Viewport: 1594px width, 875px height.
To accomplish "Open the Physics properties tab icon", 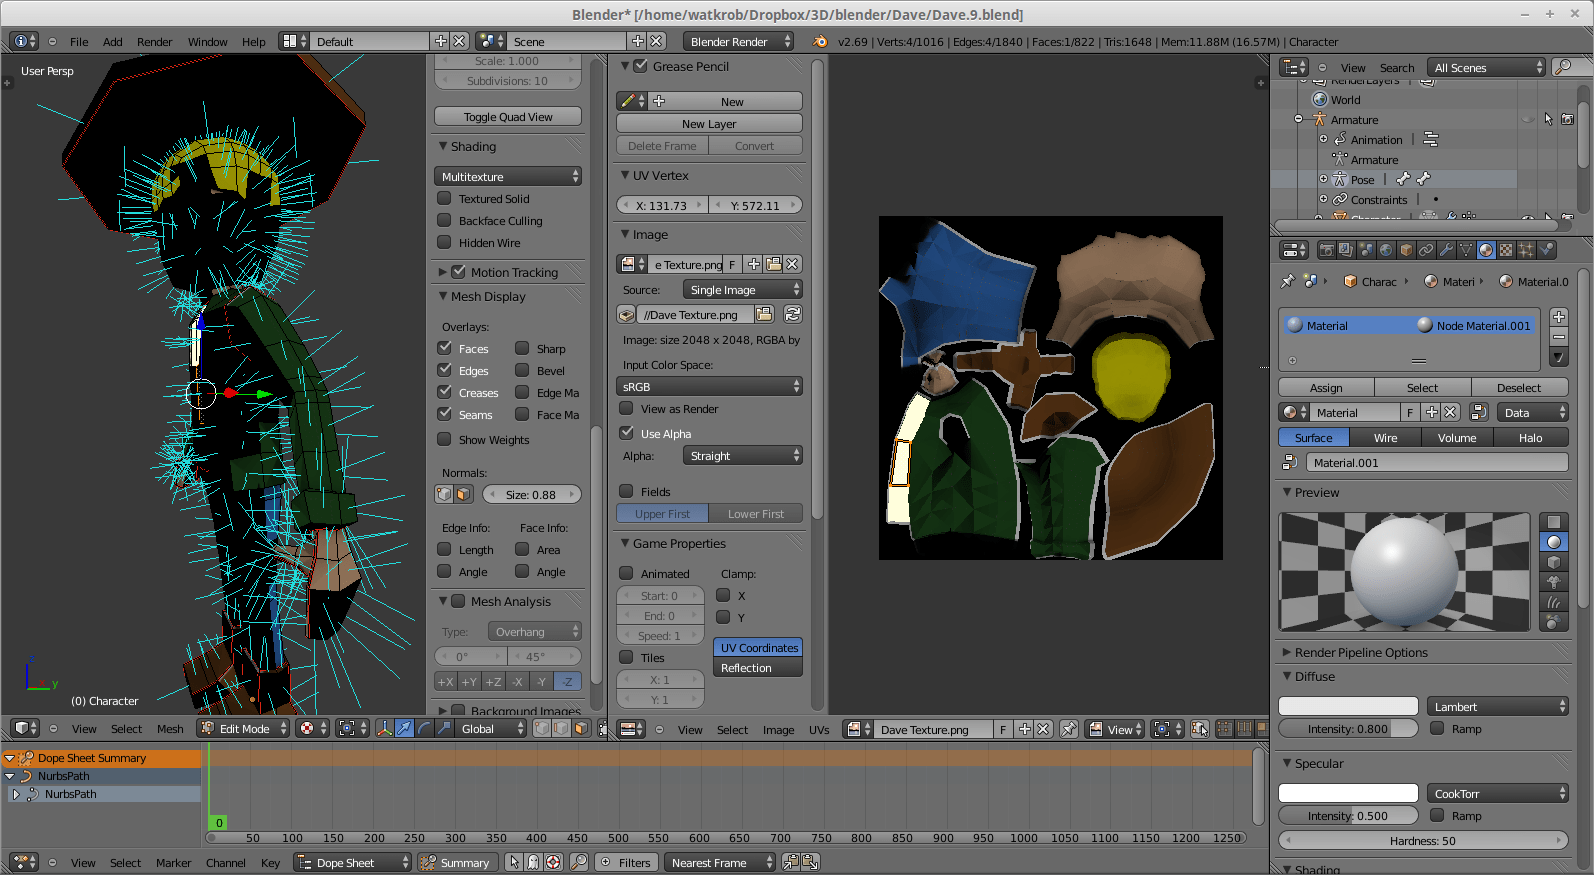I will click(1547, 250).
